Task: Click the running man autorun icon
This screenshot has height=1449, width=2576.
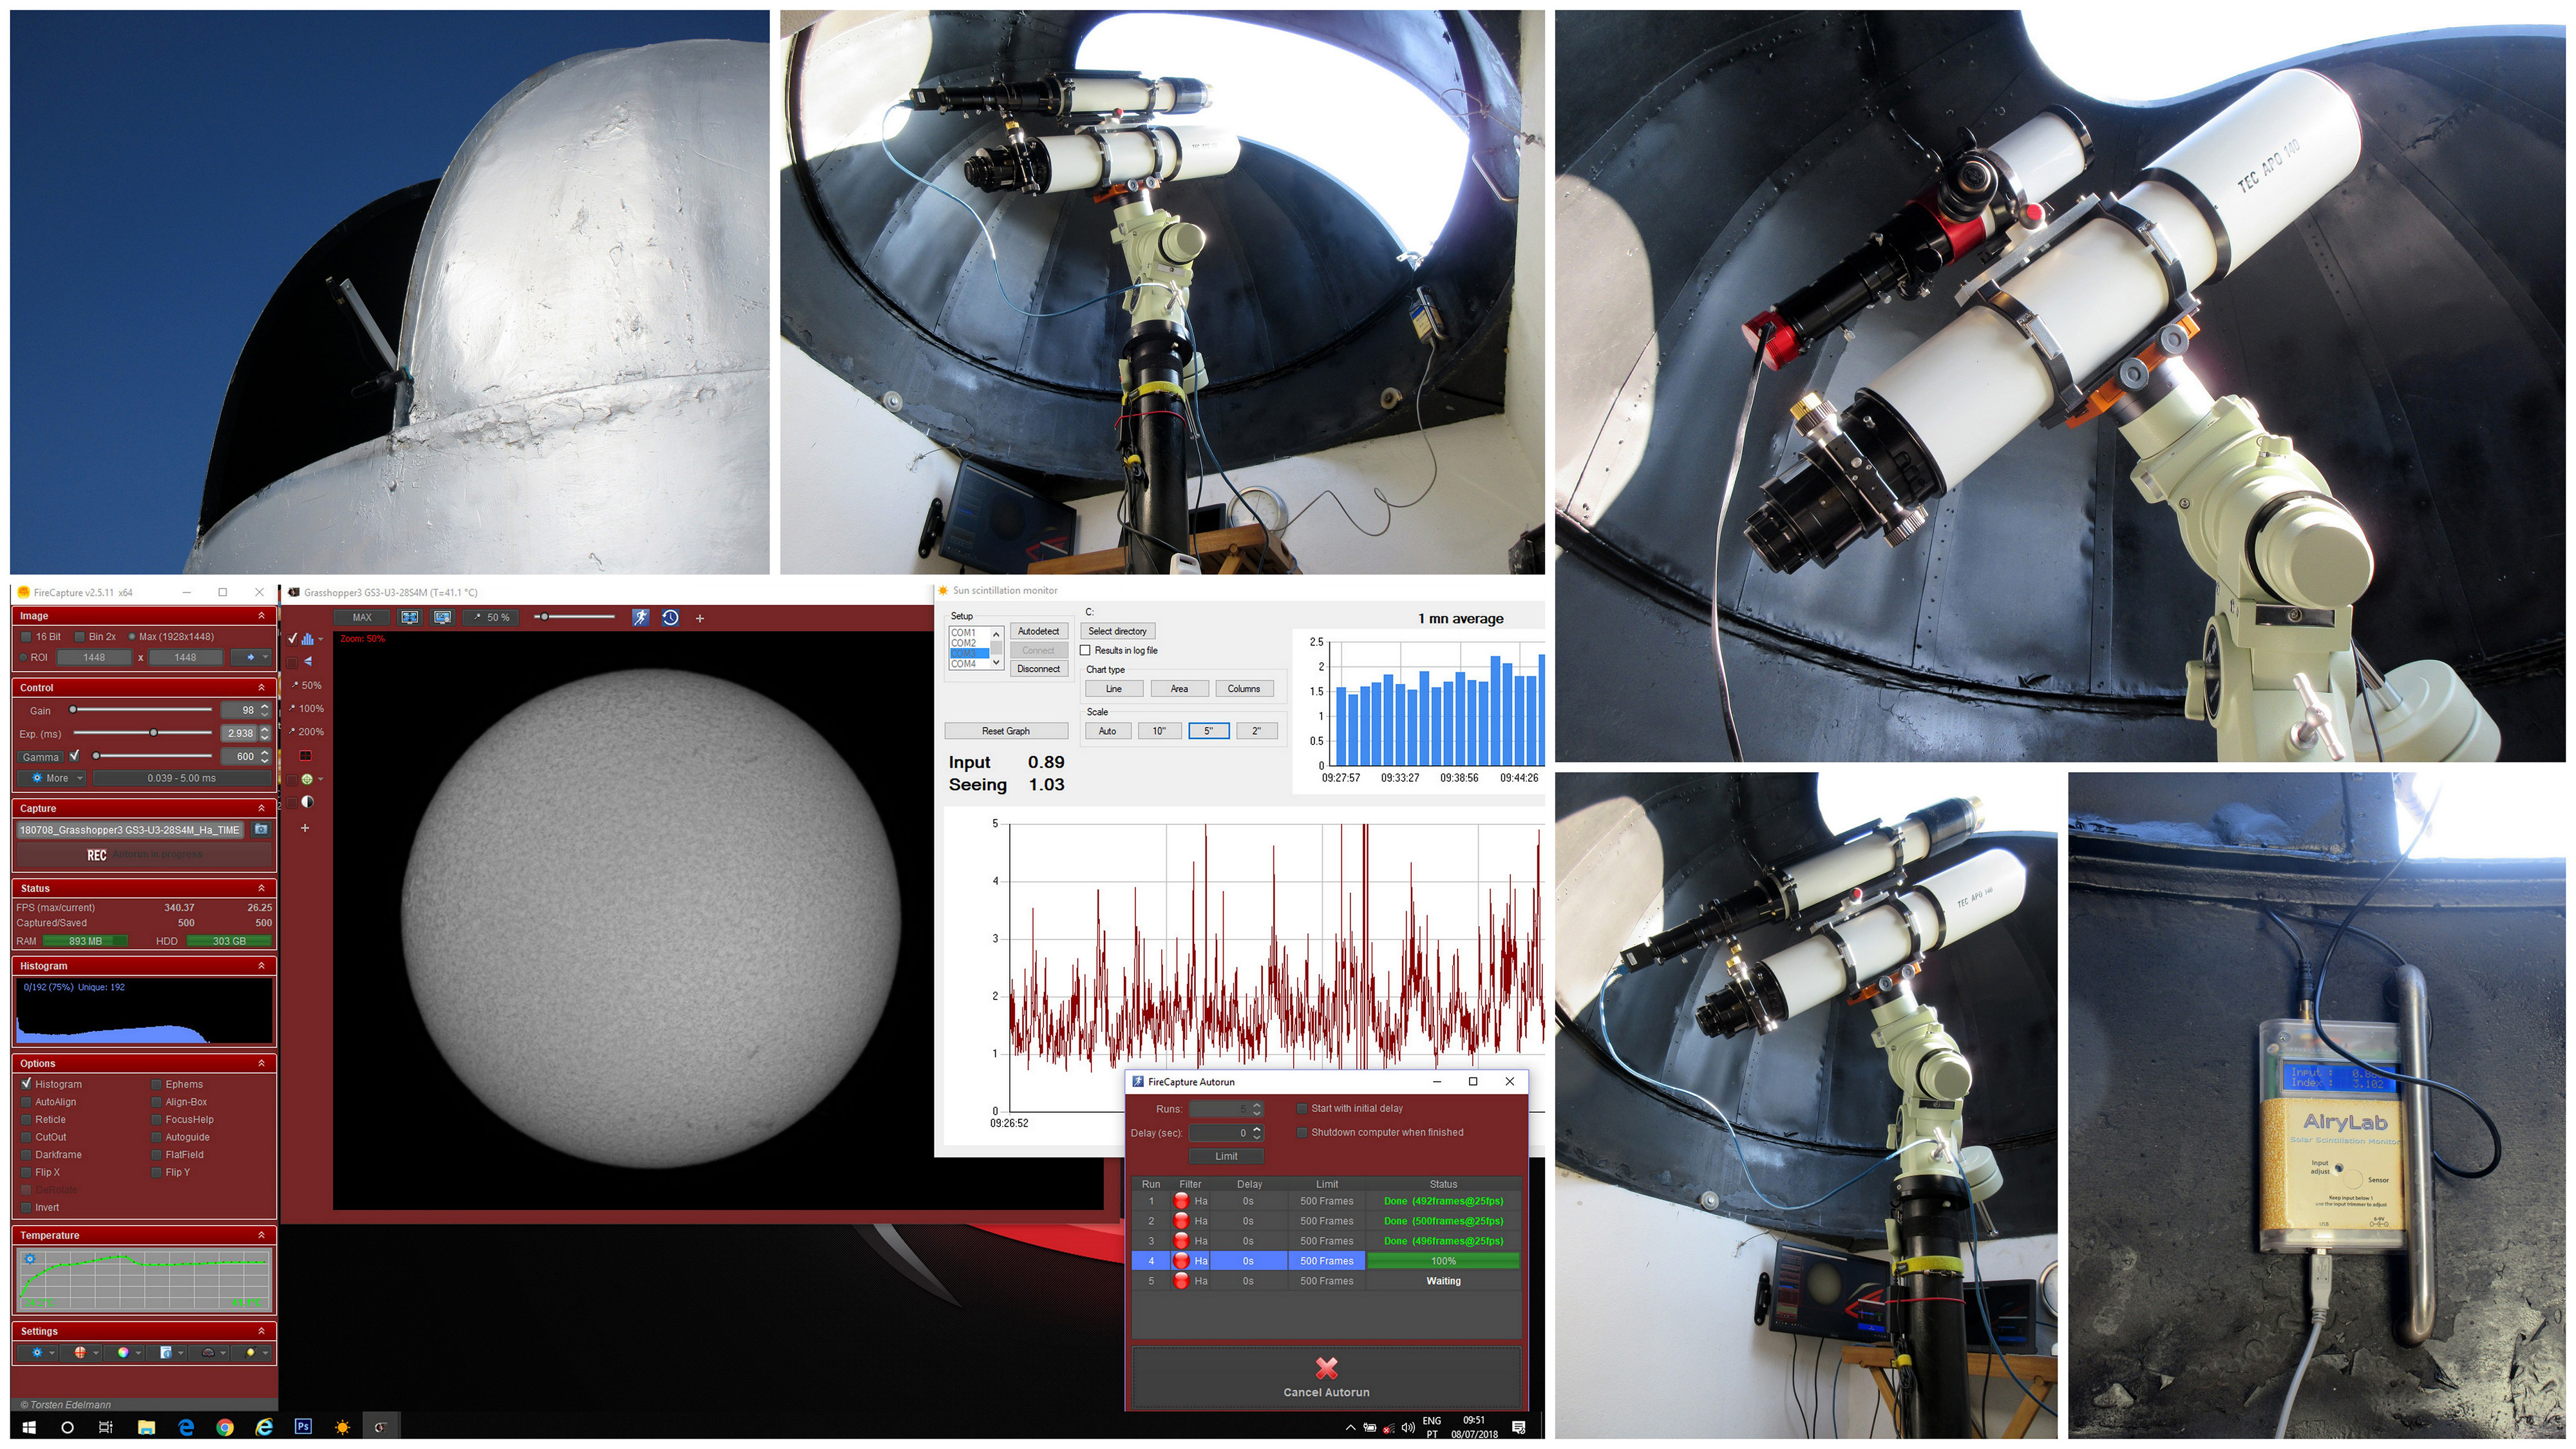Action: click(x=640, y=618)
